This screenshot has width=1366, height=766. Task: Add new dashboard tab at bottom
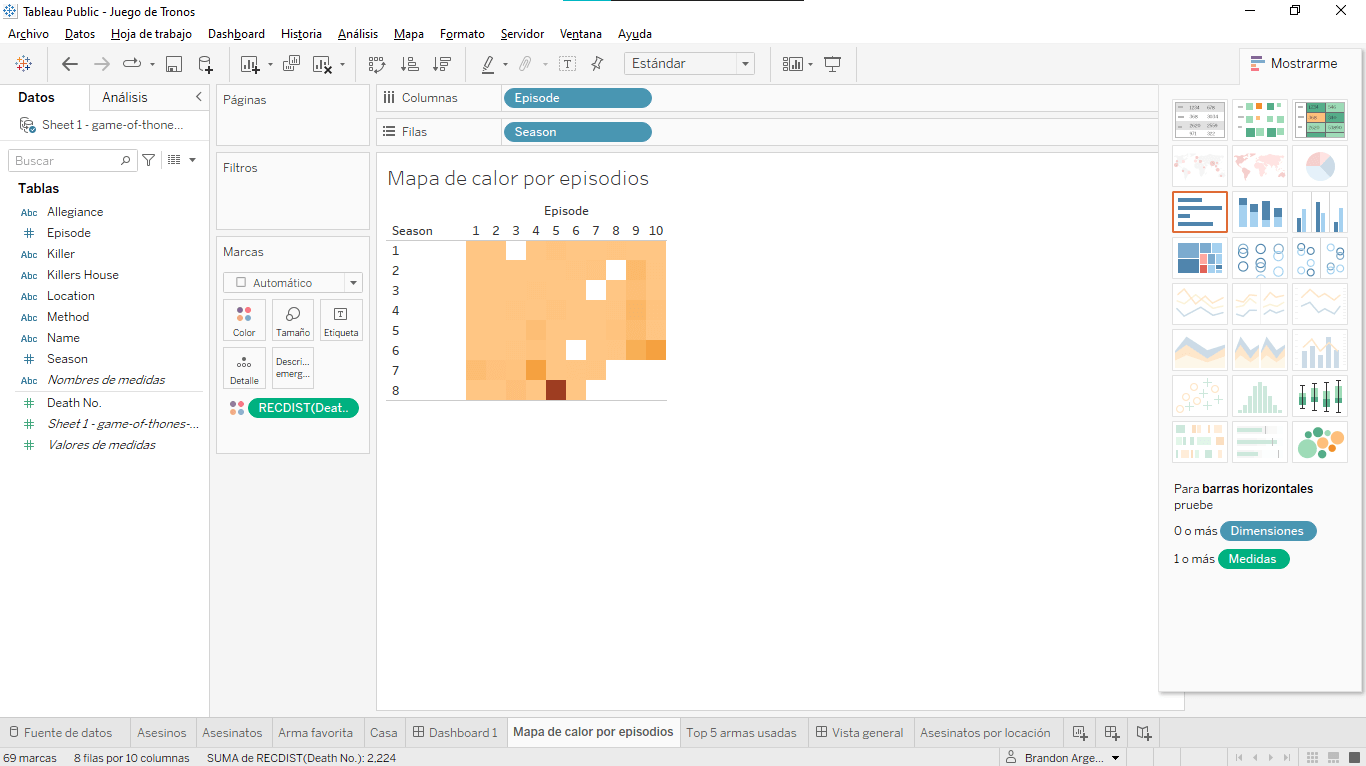(1112, 732)
